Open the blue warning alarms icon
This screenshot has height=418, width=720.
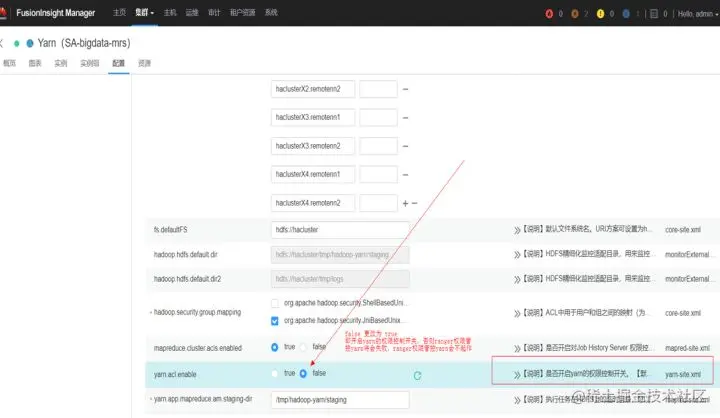[626, 14]
